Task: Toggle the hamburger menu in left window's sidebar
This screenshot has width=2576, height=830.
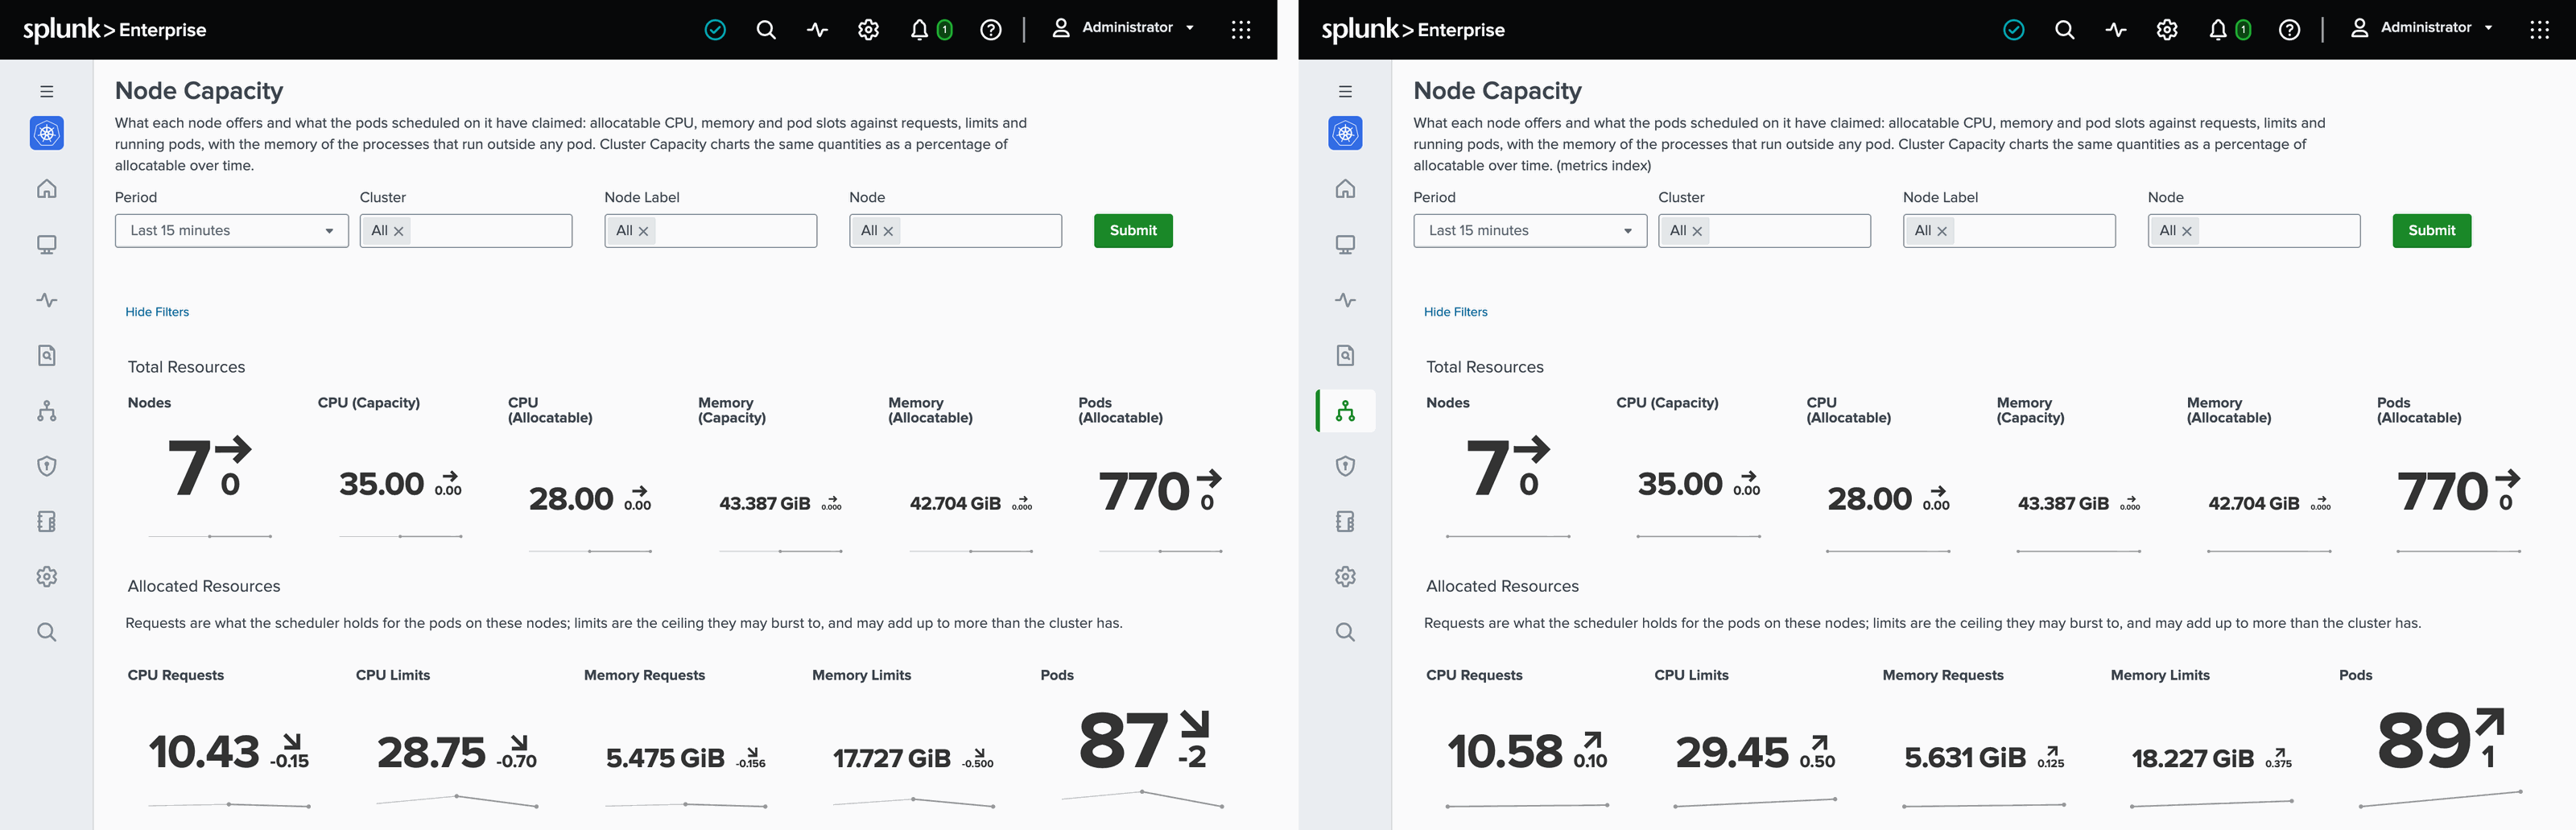Action: [x=47, y=91]
